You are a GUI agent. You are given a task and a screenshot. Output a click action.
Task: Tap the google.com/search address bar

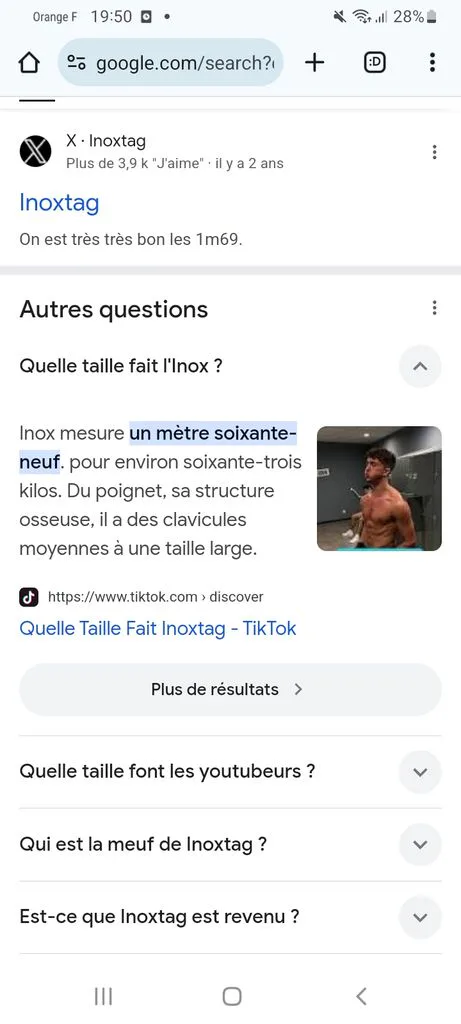pyautogui.click(x=171, y=63)
